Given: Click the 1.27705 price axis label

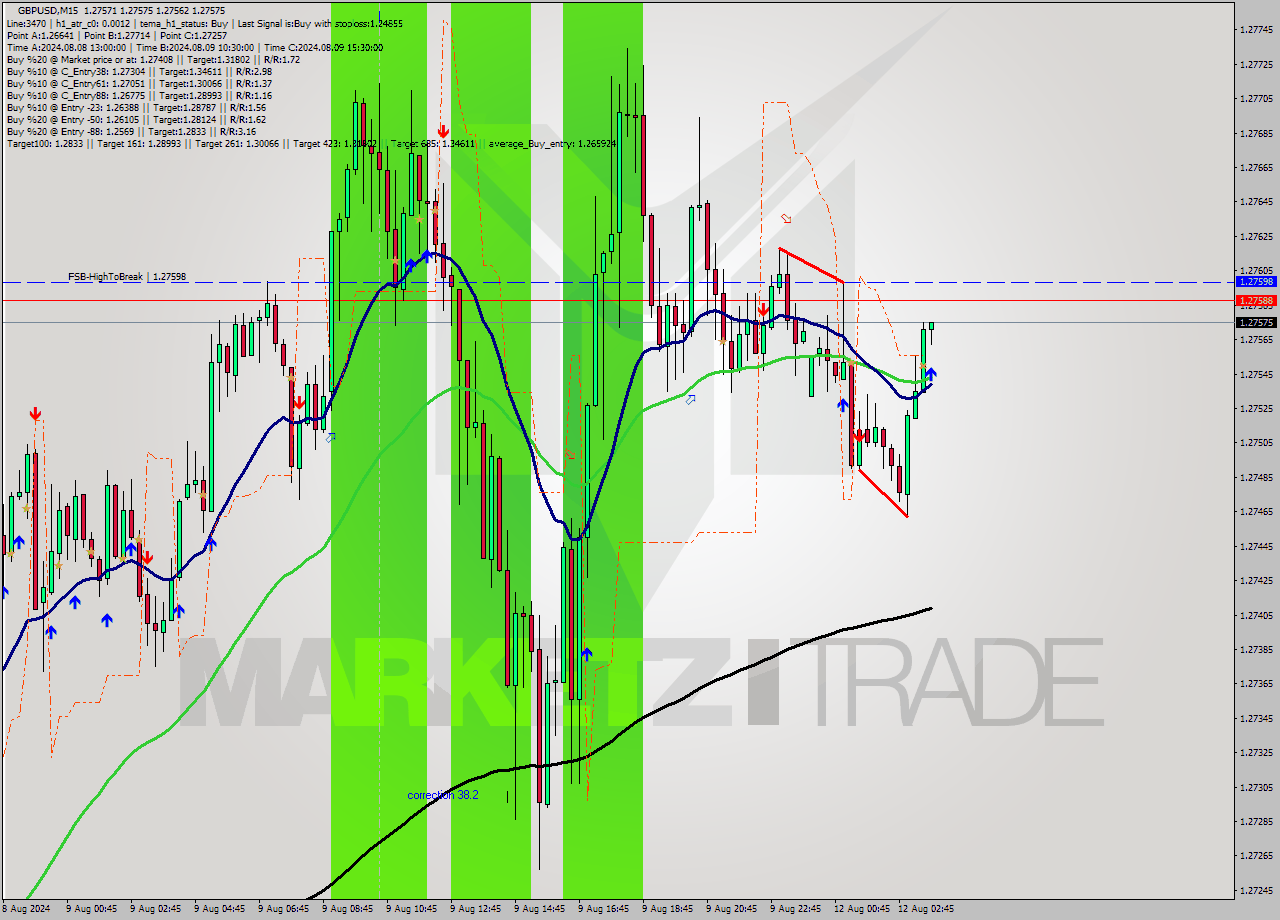Looking at the screenshot, I should point(1256,99).
